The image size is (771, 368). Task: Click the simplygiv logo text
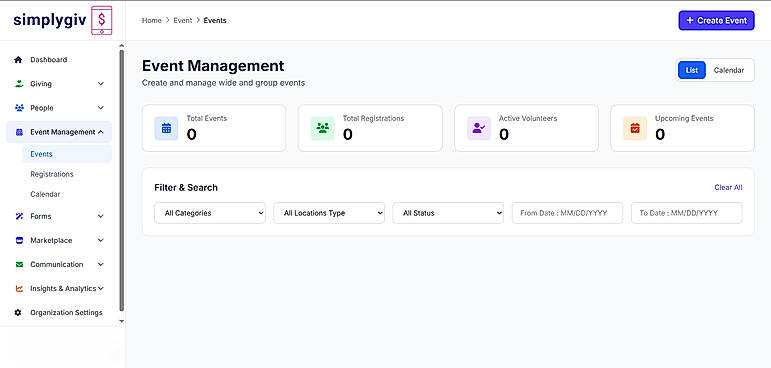tap(50, 20)
